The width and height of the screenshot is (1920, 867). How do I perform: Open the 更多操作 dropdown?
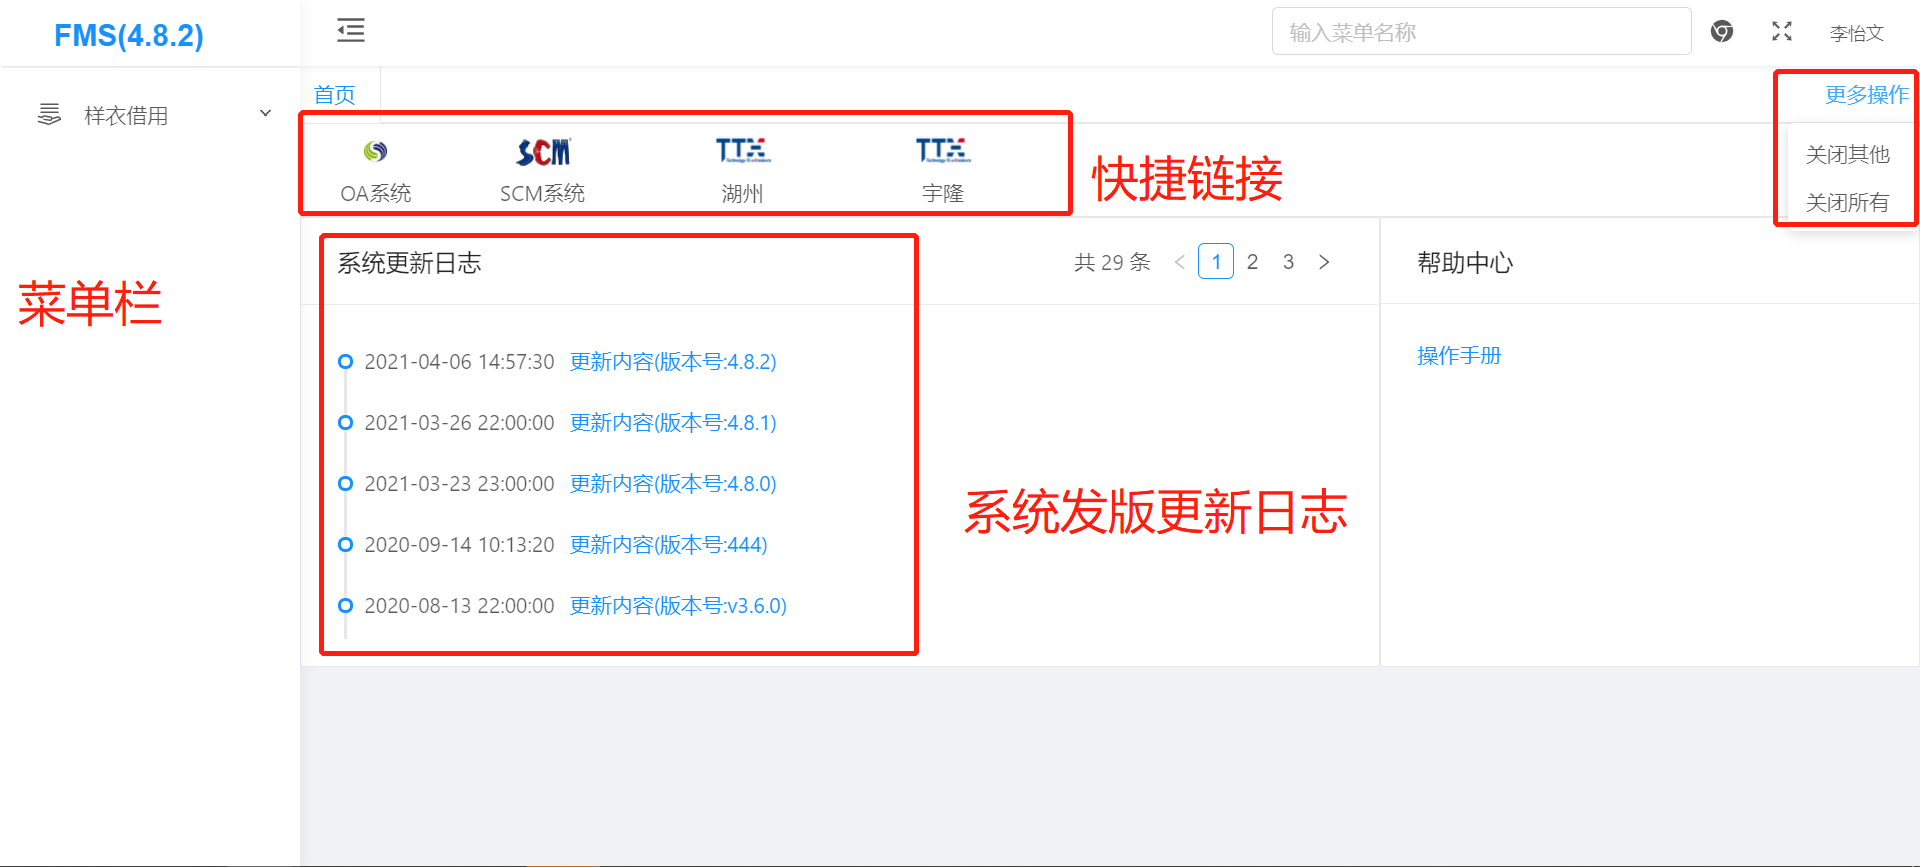[1866, 95]
